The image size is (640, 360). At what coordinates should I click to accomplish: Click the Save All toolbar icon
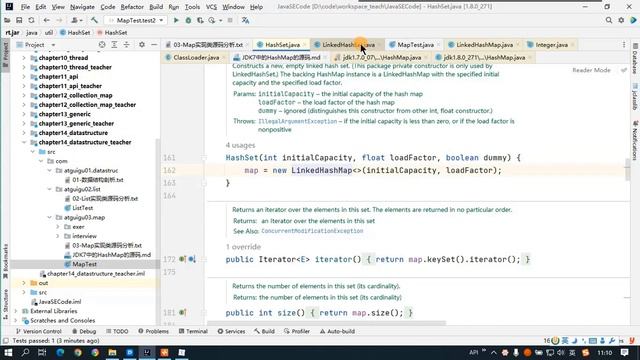pyautogui.click(x=19, y=20)
